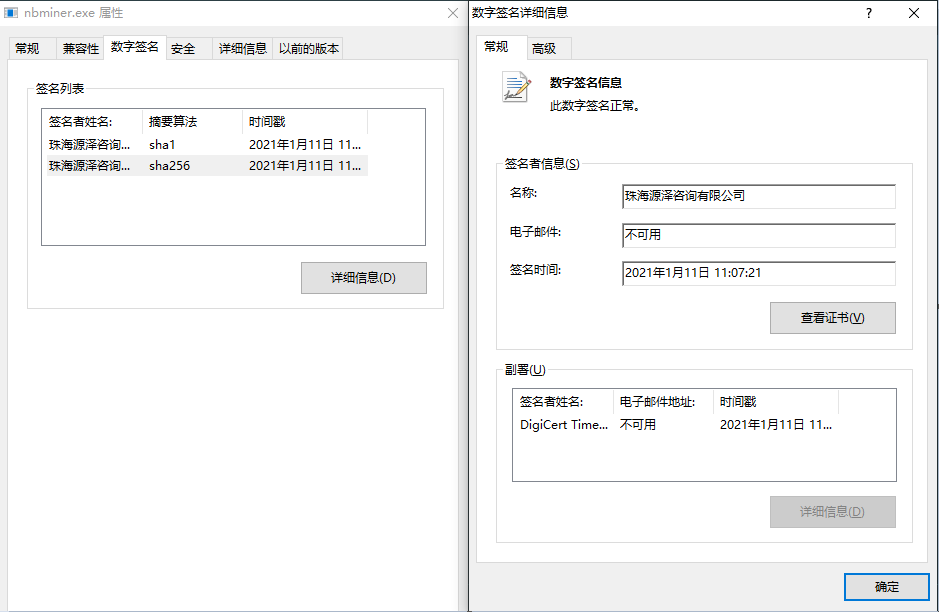Open the 安全 tab
939x612 pixels.
pyautogui.click(x=183, y=48)
